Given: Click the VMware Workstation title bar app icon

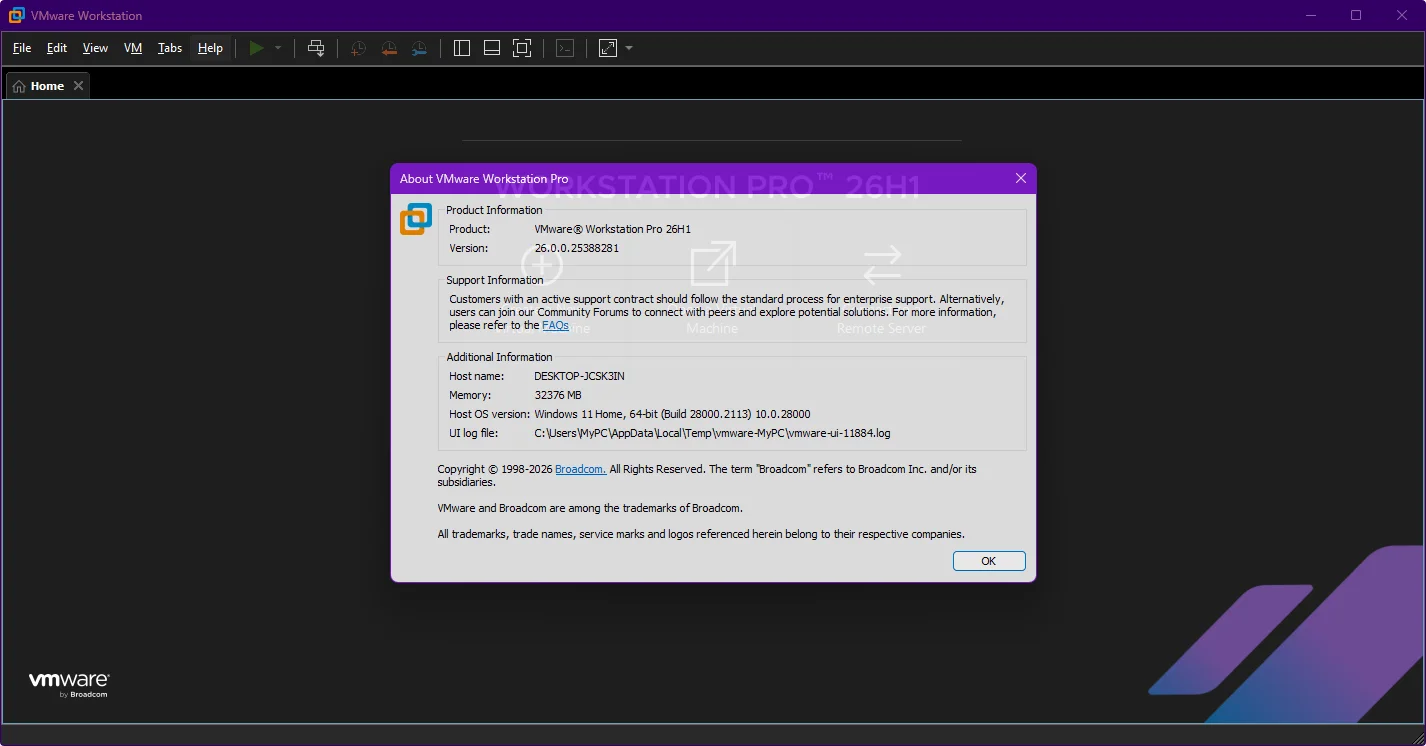Looking at the screenshot, I should tap(17, 15).
